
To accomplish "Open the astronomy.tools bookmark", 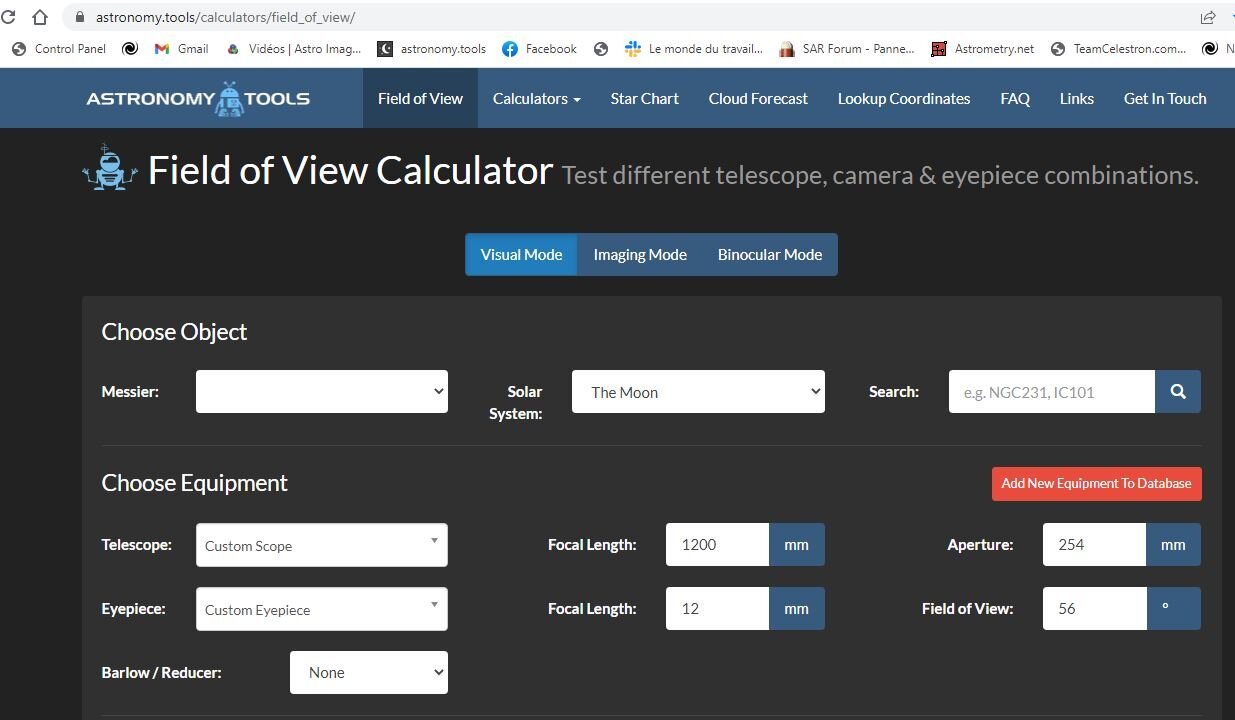I will pyautogui.click(x=432, y=48).
